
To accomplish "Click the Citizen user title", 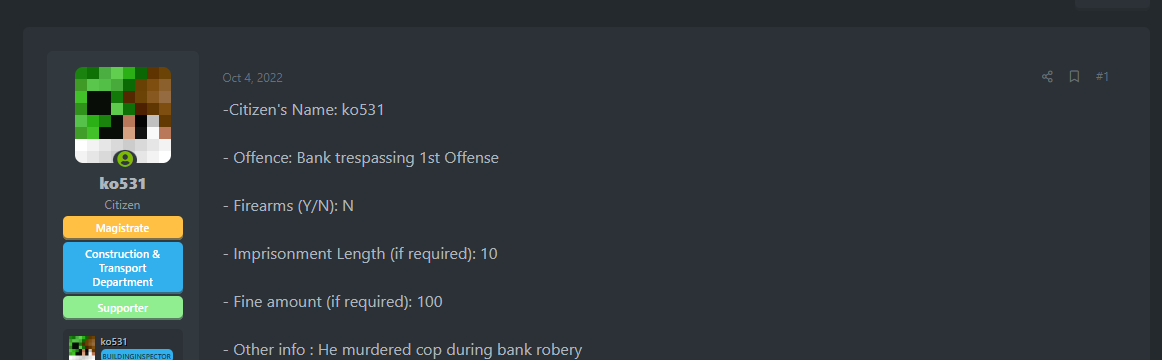I will point(123,204).
